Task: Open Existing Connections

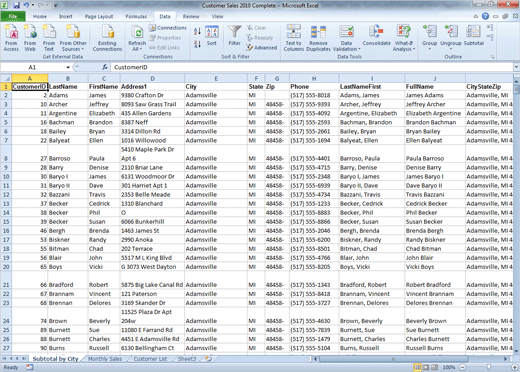Action: (x=107, y=38)
